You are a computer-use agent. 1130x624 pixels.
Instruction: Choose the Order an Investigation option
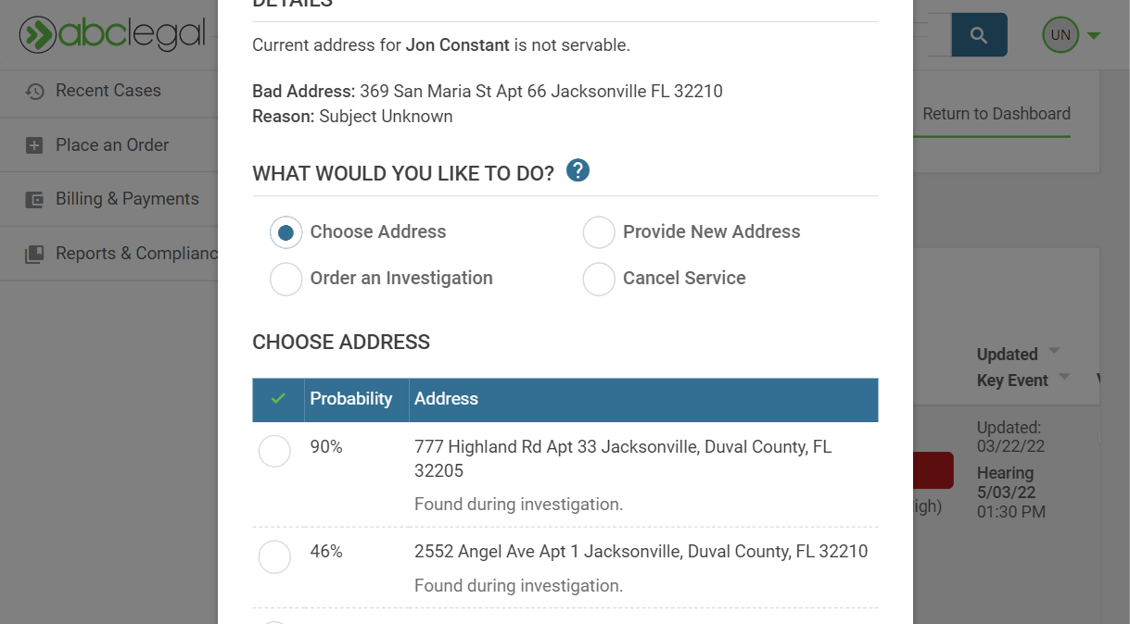286,278
